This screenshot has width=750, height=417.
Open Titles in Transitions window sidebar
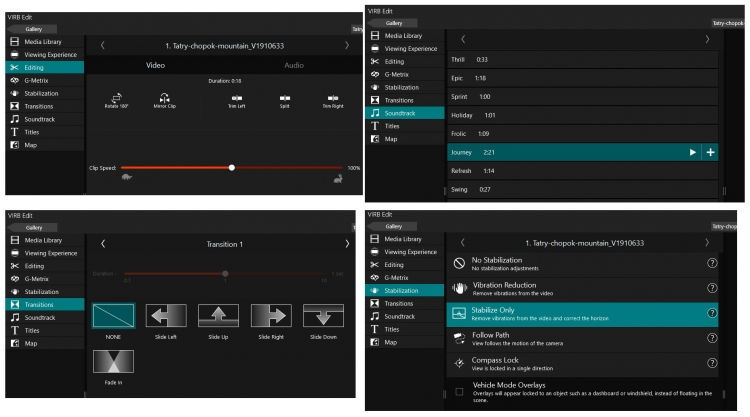[45, 330]
